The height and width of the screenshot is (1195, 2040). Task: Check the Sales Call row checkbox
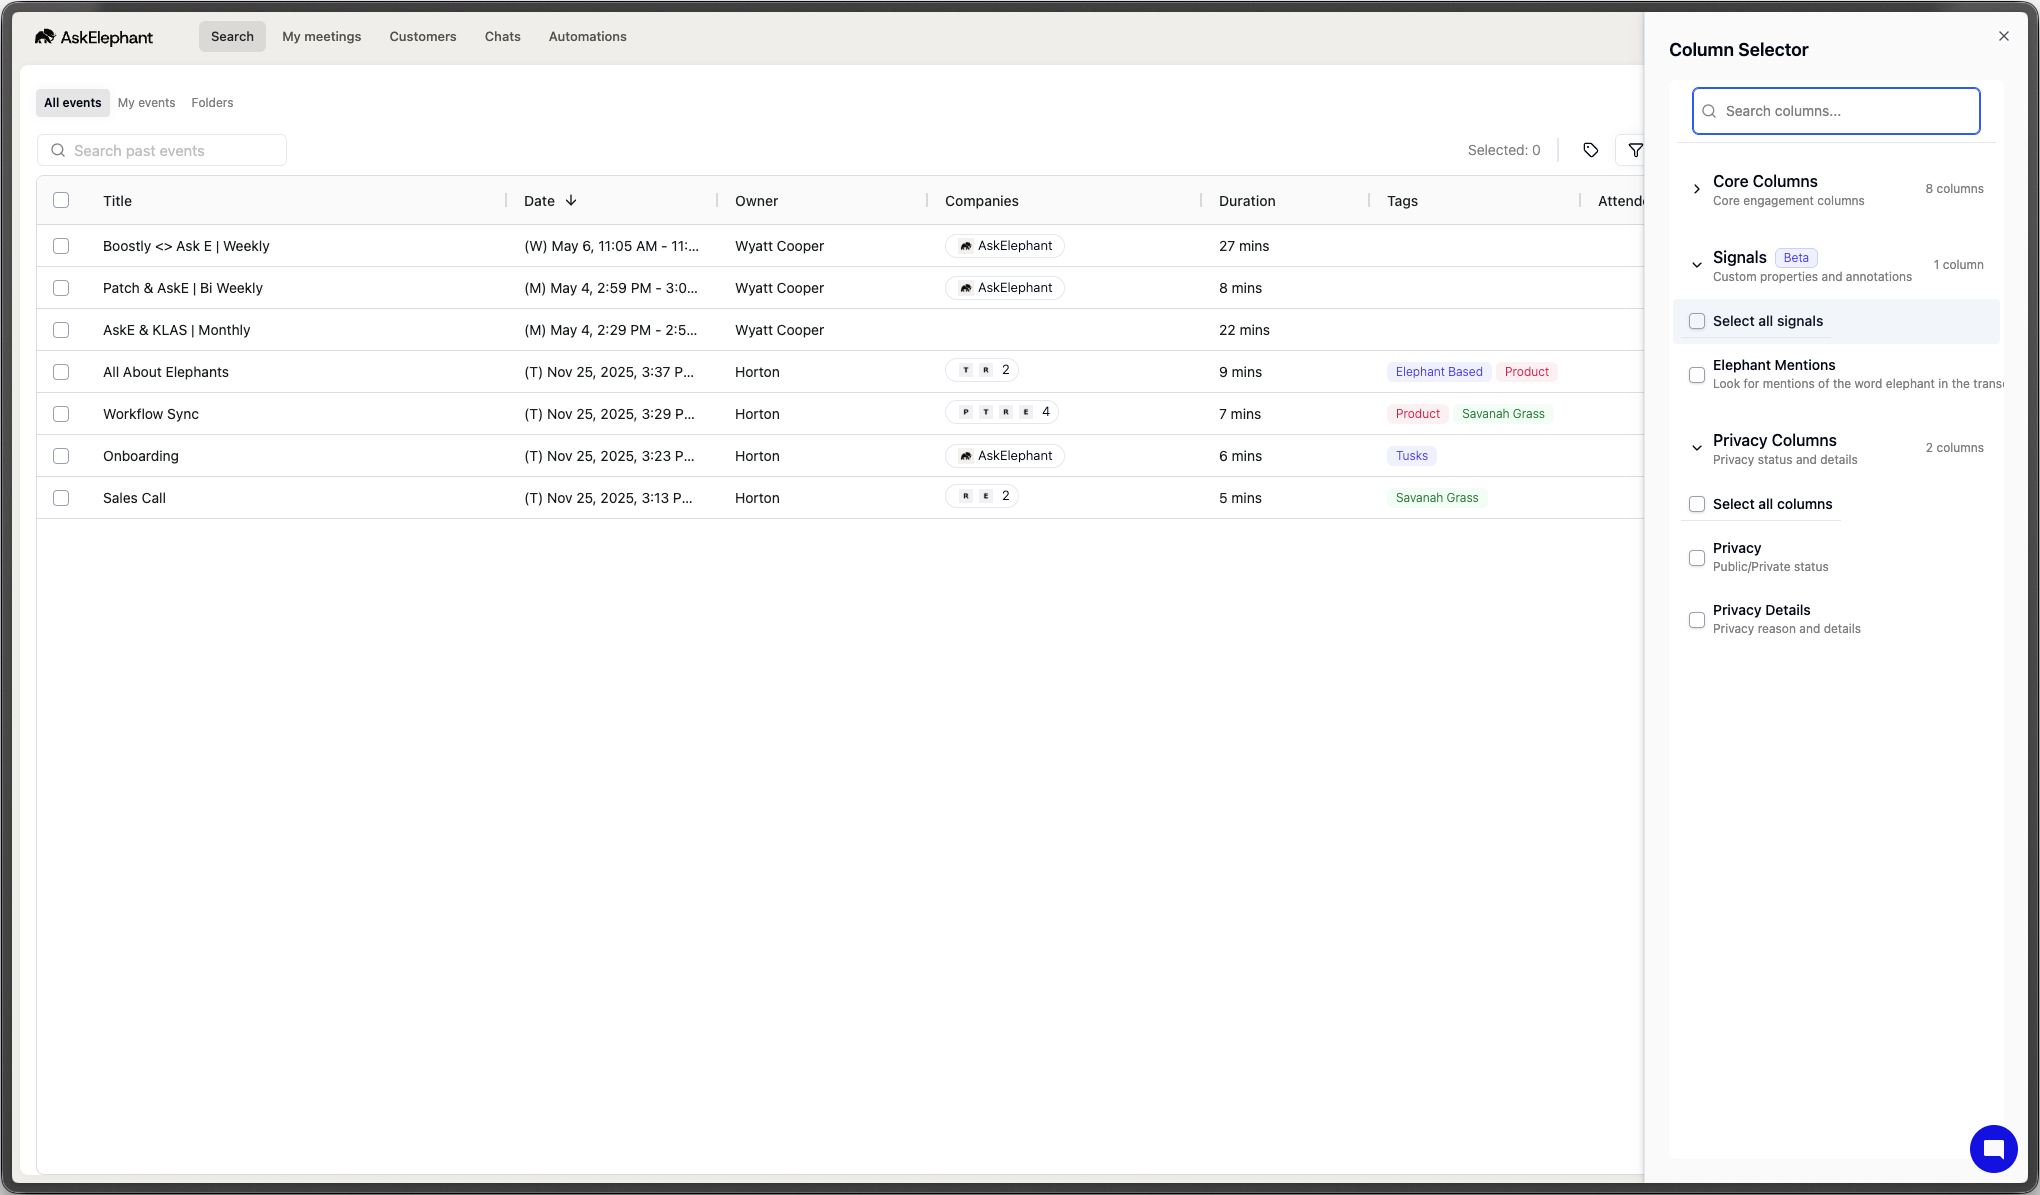(61, 498)
